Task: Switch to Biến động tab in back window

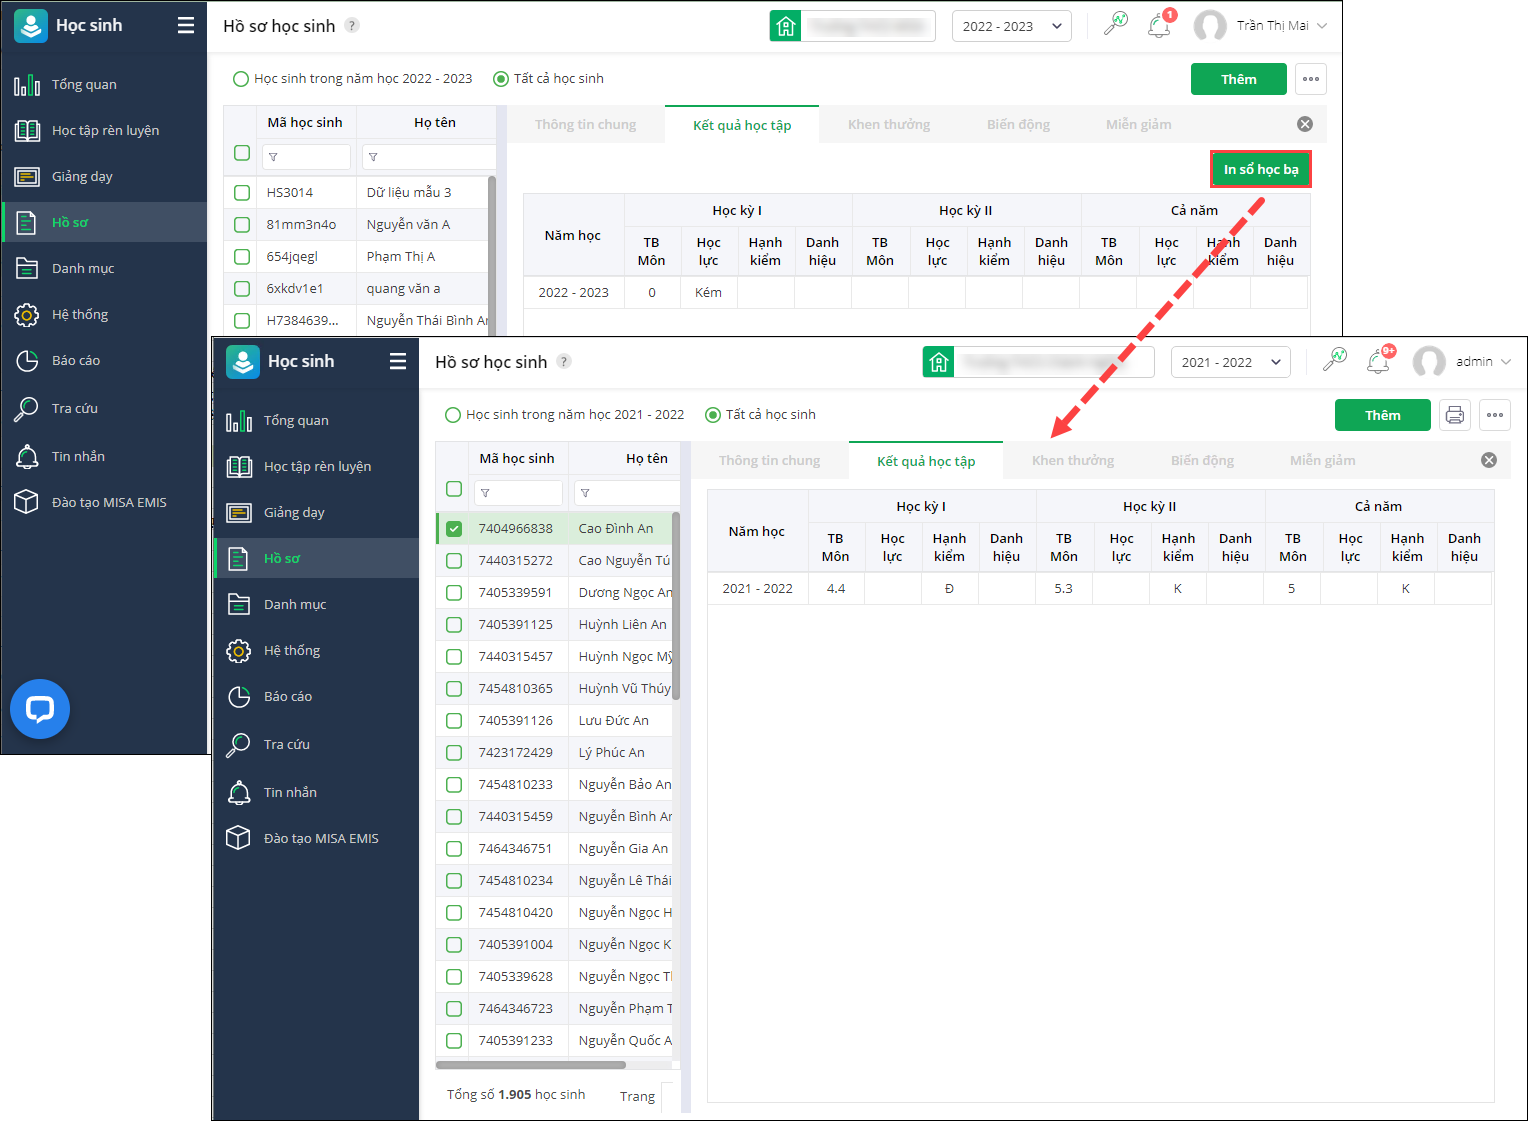Action: (x=1018, y=125)
